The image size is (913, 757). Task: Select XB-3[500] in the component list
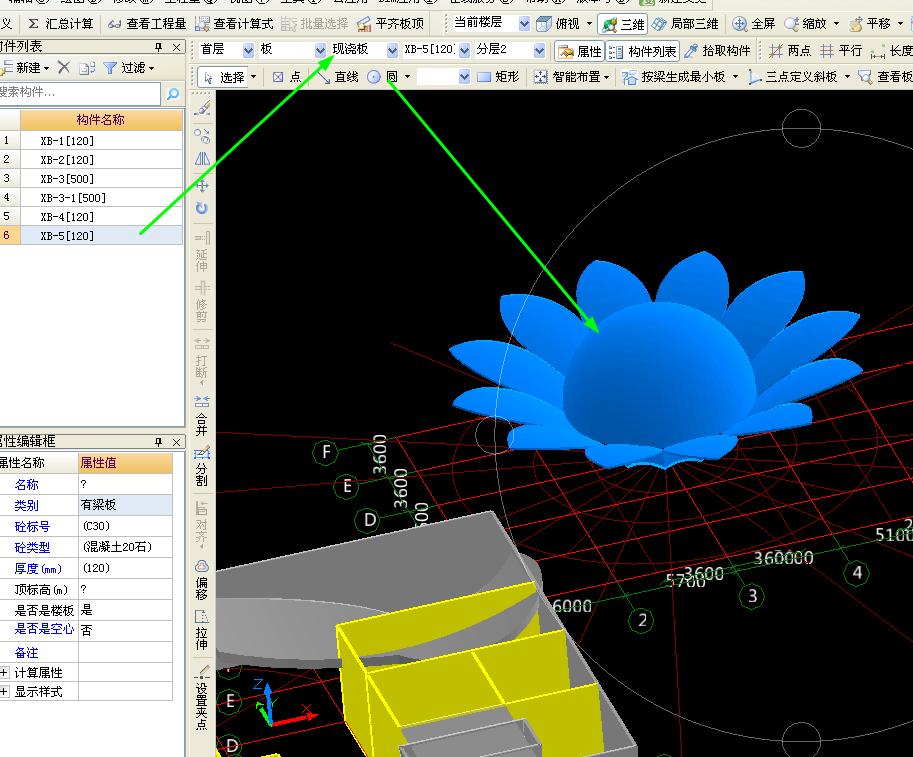[67, 179]
